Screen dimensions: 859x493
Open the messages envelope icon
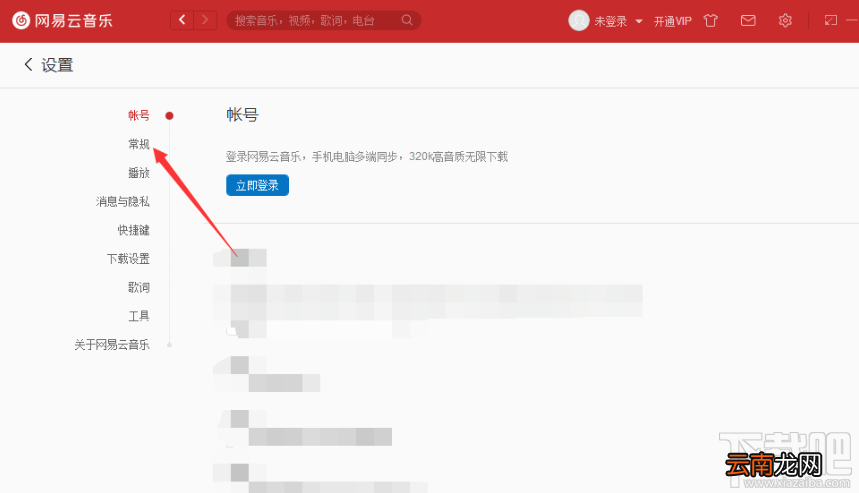[x=748, y=21]
